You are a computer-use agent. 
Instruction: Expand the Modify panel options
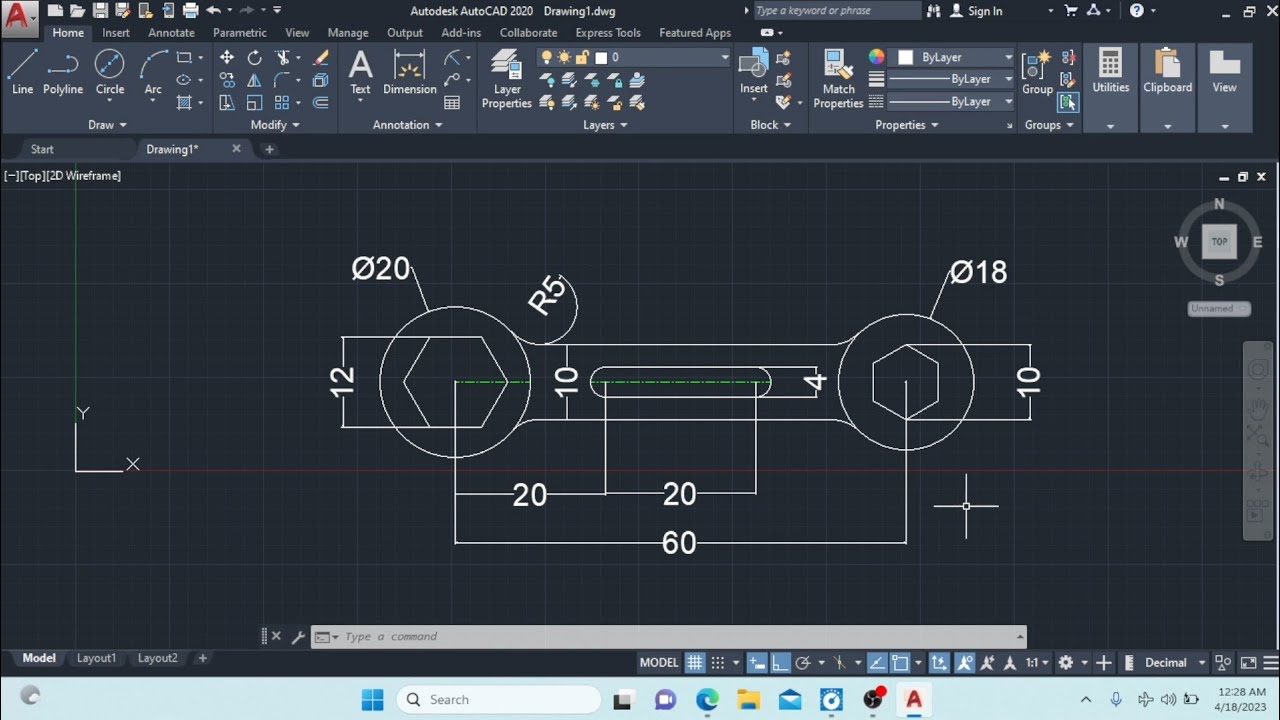pyautogui.click(x=273, y=125)
